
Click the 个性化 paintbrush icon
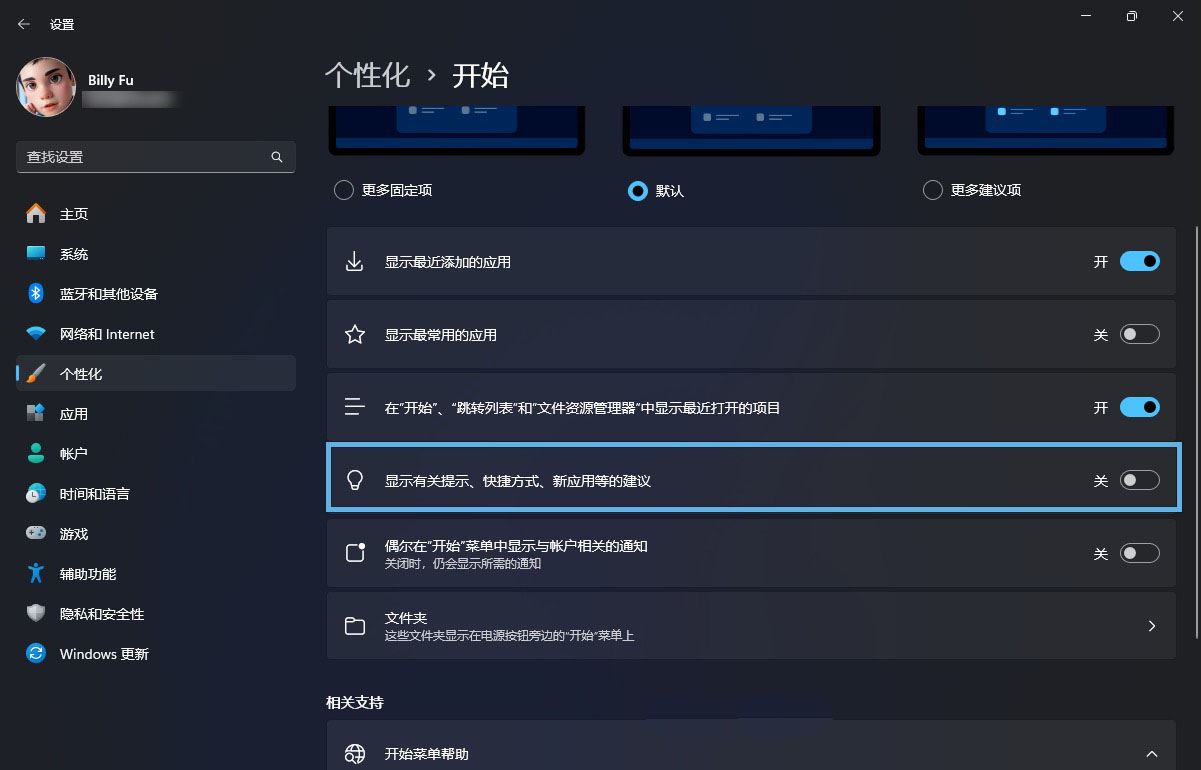pyautogui.click(x=36, y=374)
